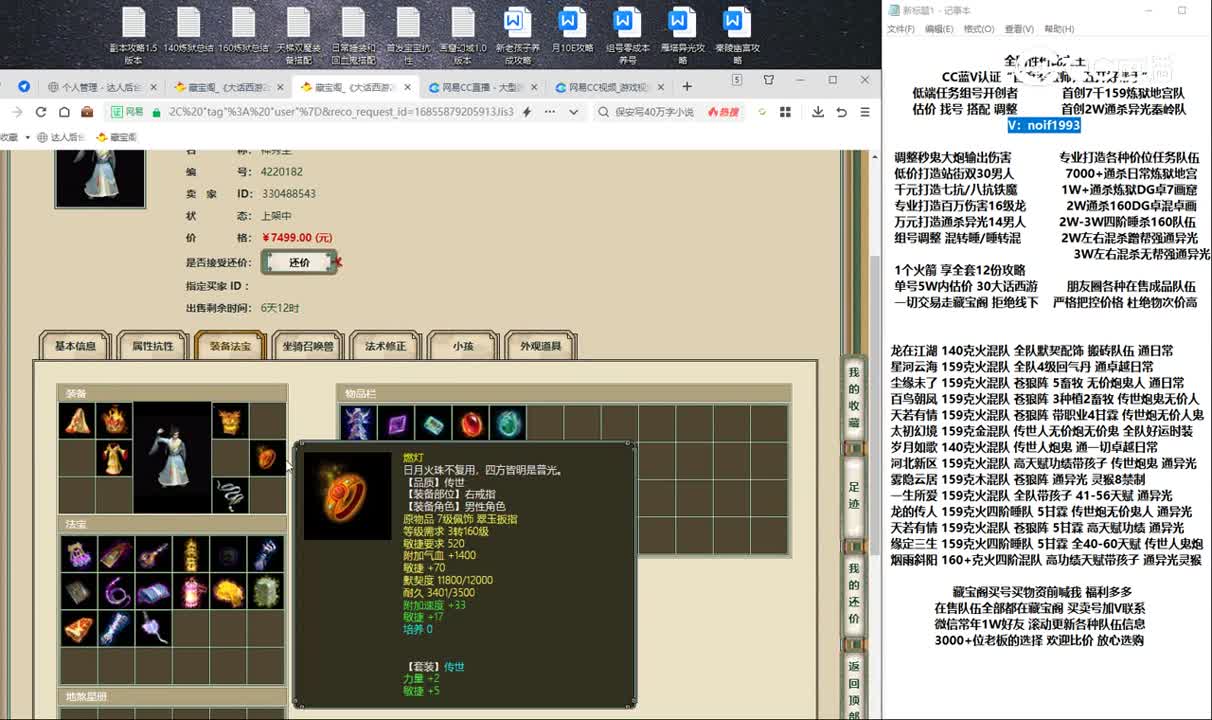
Task: Expand the address bar dropdown chevron
Action: (x=573, y=112)
